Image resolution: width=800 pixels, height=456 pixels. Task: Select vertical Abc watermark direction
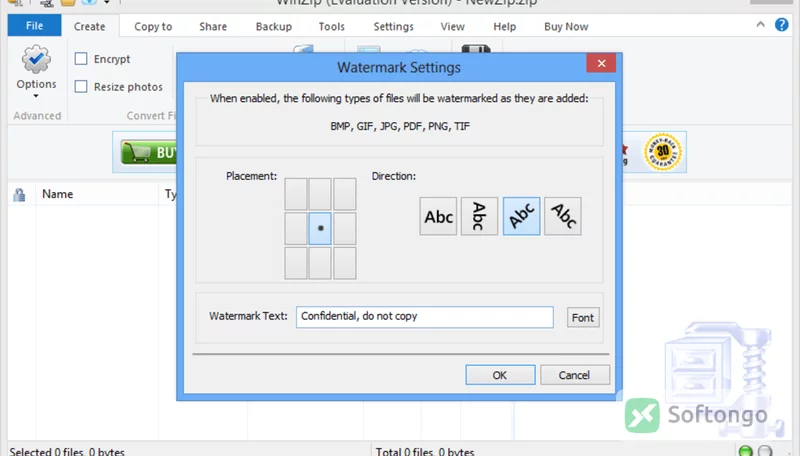coord(479,216)
